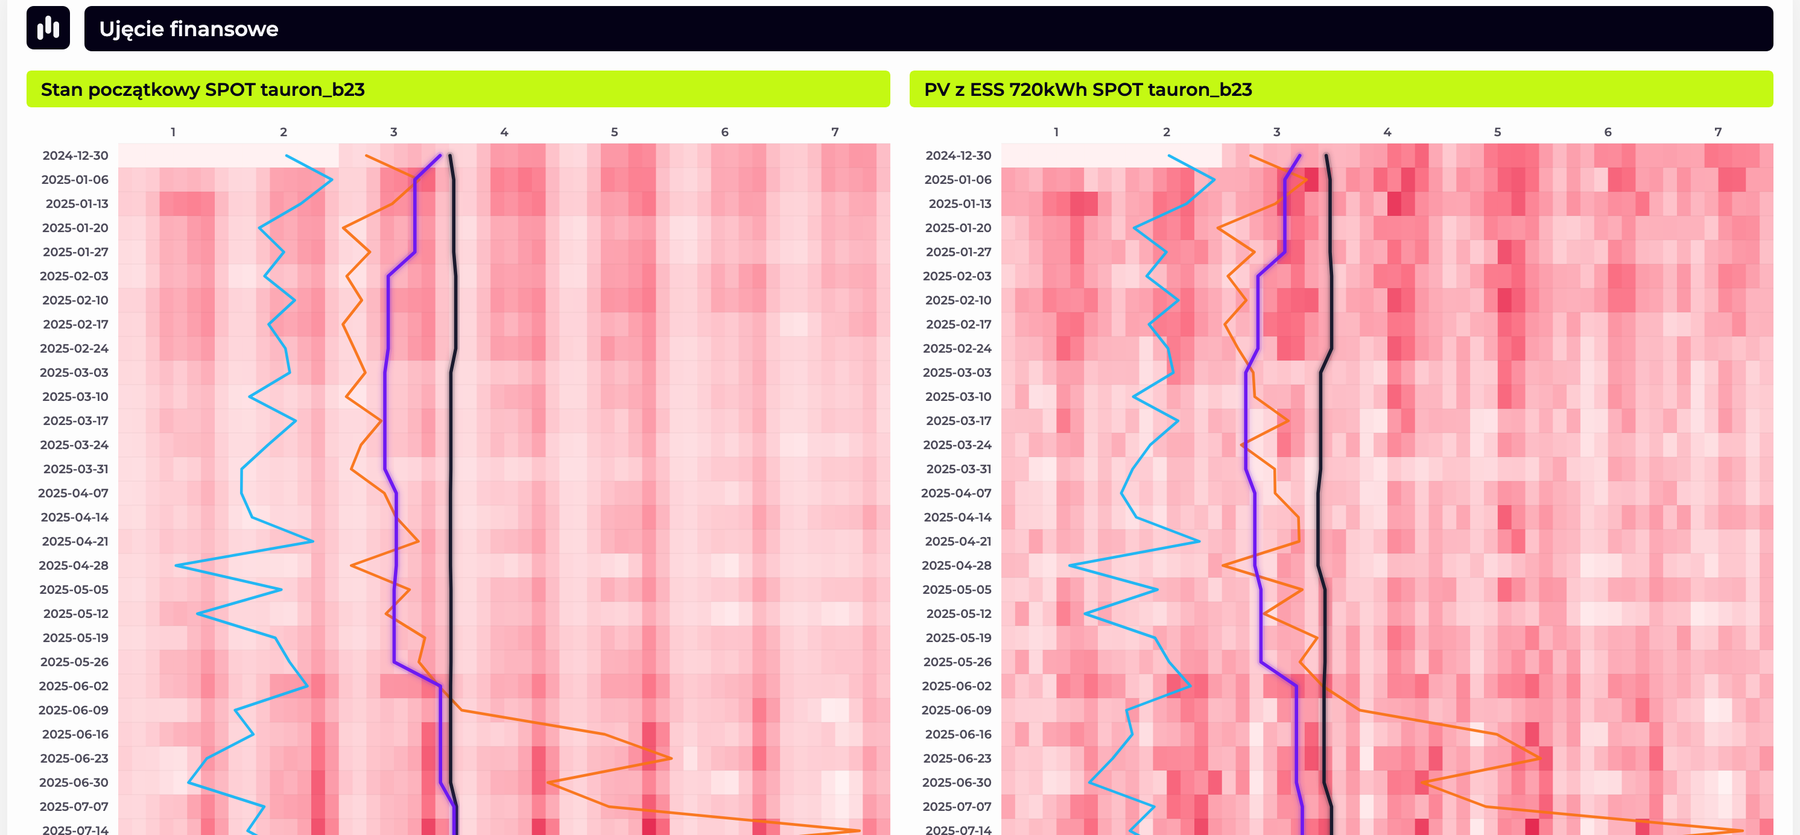
Task: Click date 2025-04-21 in Stan początkowy heatmap
Action: tap(75, 541)
